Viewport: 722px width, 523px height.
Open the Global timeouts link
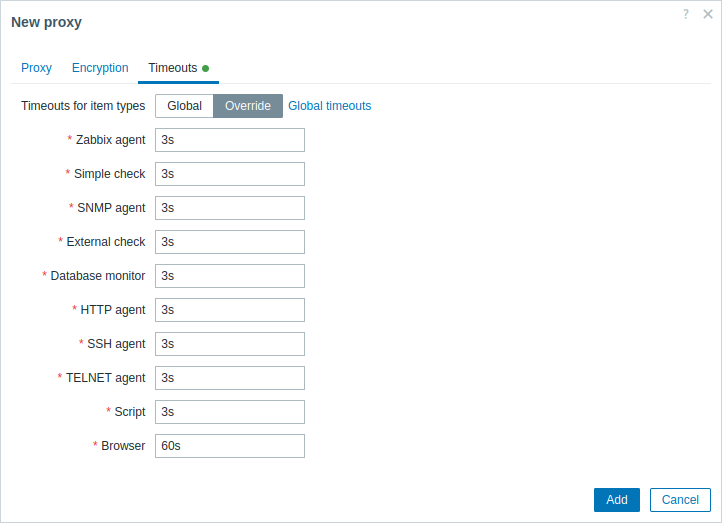pyautogui.click(x=330, y=106)
